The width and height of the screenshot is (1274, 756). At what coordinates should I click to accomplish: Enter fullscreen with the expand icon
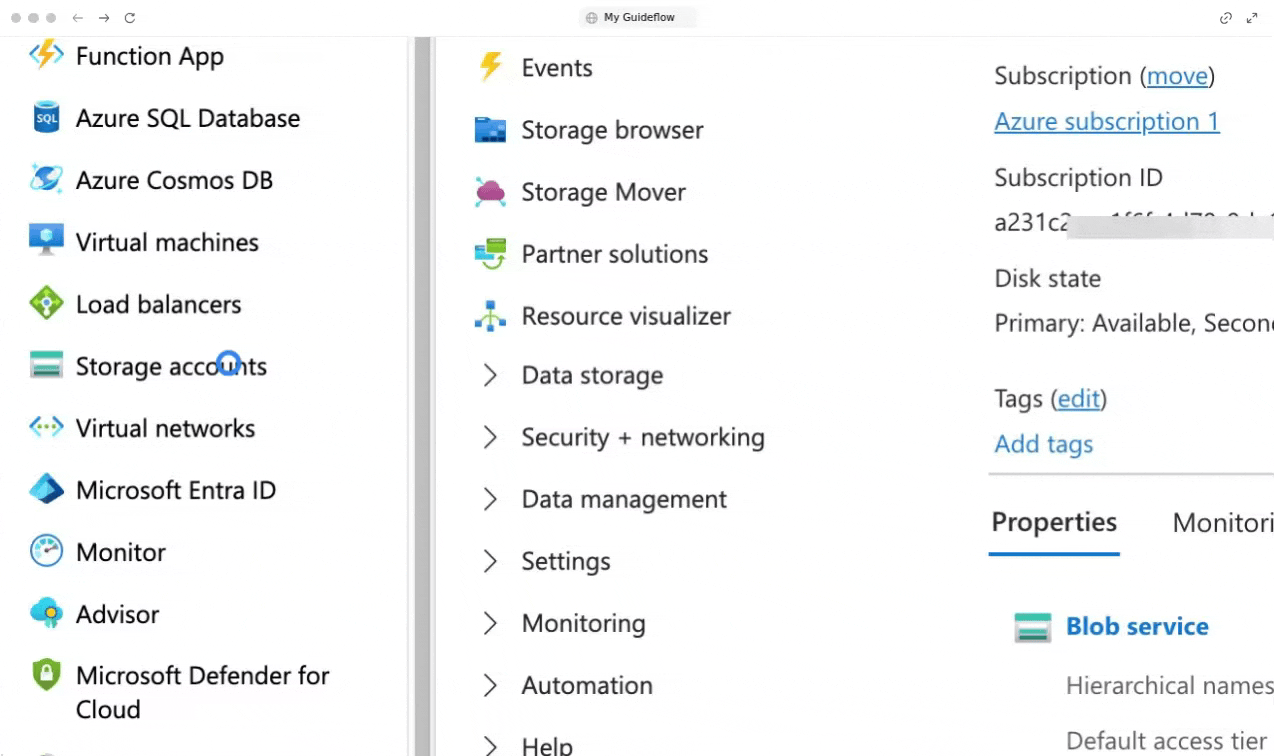click(1252, 18)
